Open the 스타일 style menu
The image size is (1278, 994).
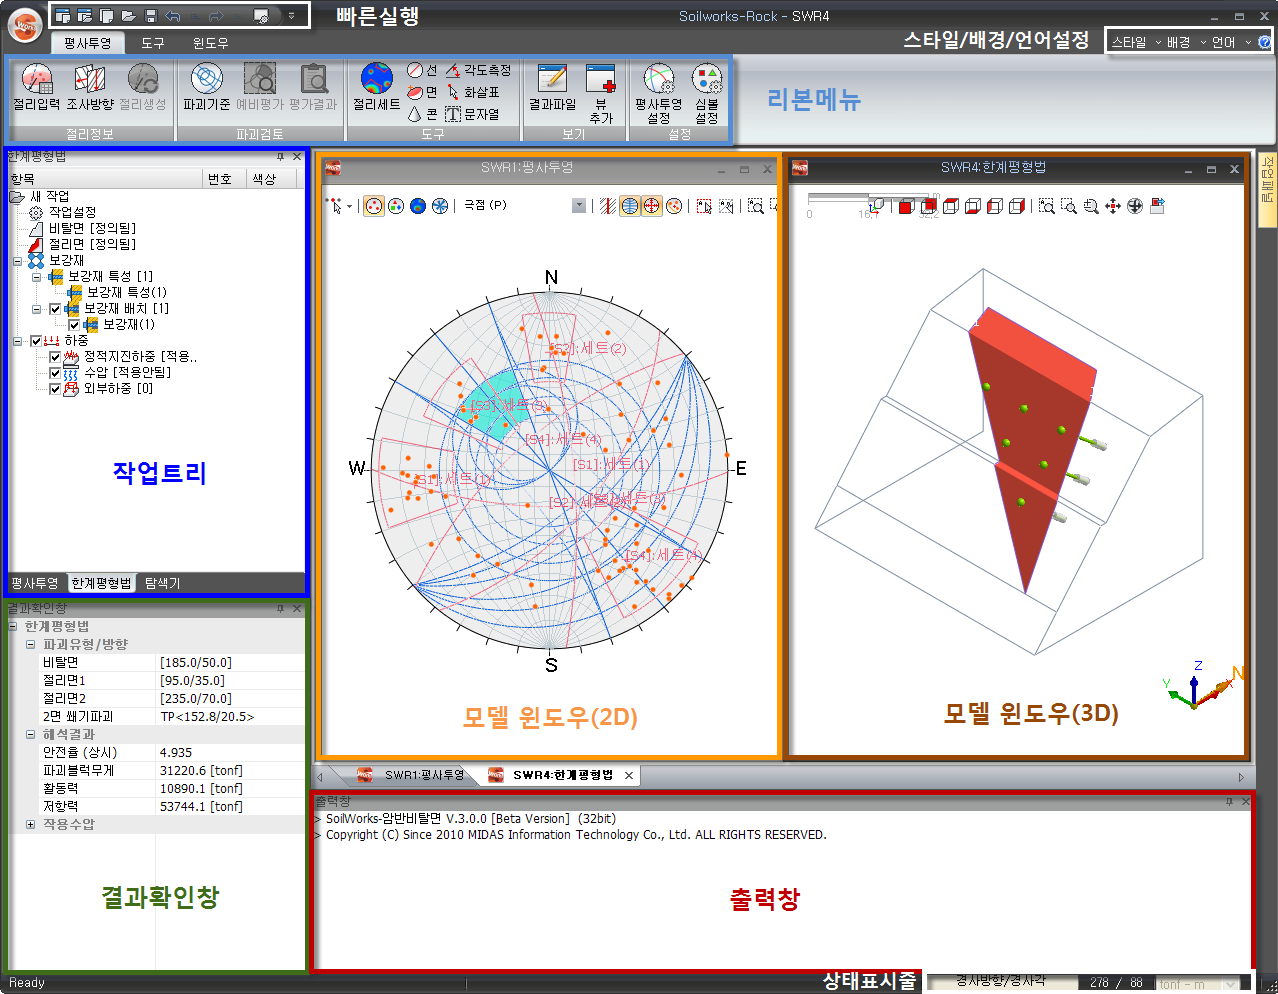pyautogui.click(x=1136, y=42)
